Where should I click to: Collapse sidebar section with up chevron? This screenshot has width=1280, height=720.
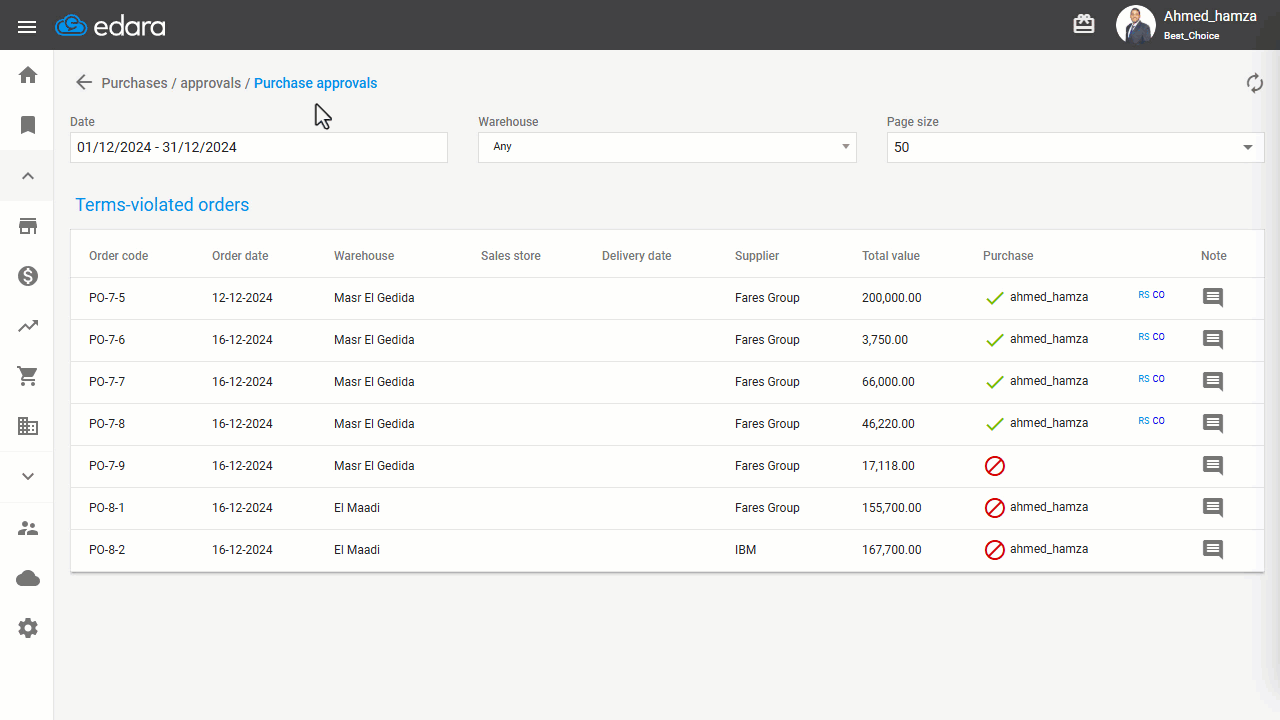pyautogui.click(x=28, y=176)
